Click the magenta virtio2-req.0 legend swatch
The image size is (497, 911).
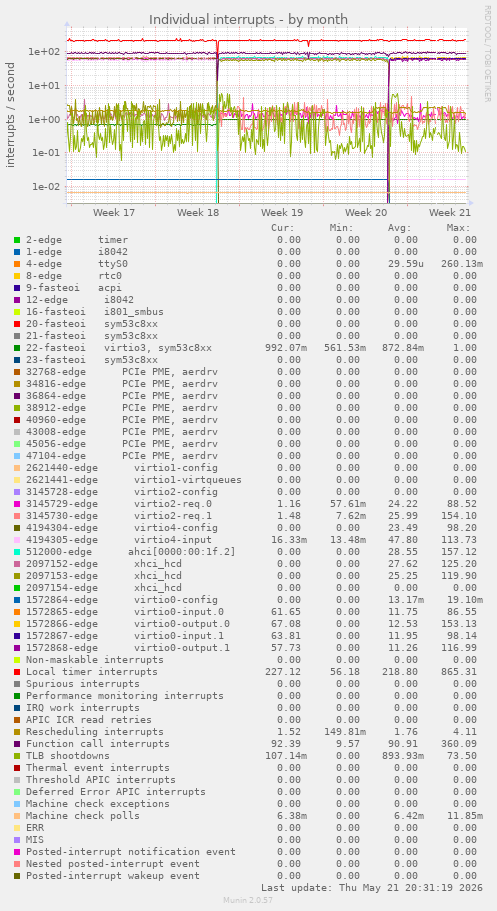pos(17,504)
